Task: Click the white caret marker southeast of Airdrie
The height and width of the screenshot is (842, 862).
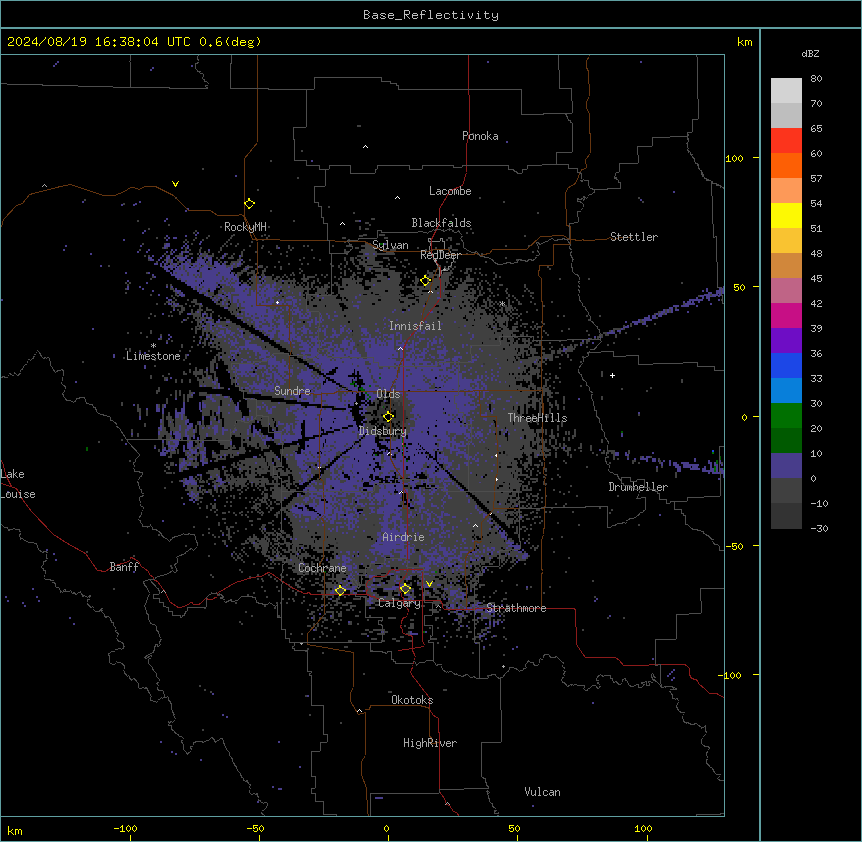Action: click(x=476, y=526)
